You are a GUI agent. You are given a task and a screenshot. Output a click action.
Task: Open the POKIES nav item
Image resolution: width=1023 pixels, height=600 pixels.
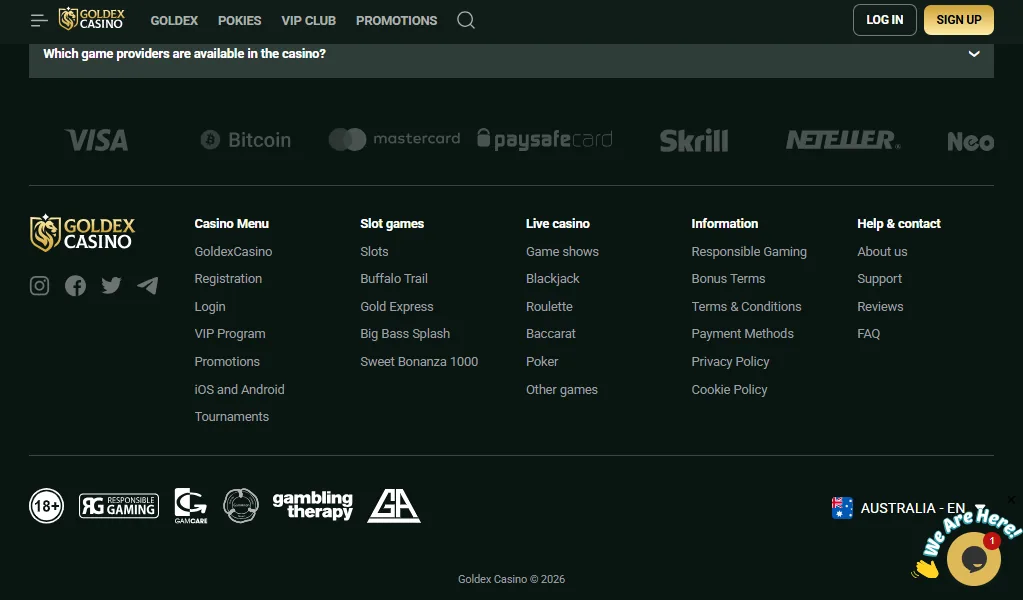tap(239, 20)
